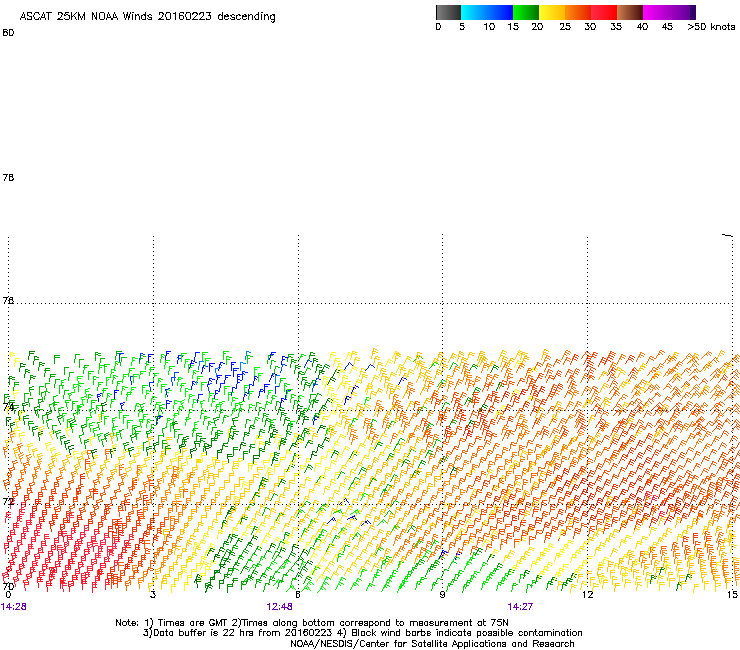The image size is (740, 650).
Task: Click the orange 25-30 knots color segment
Action: 578,12
